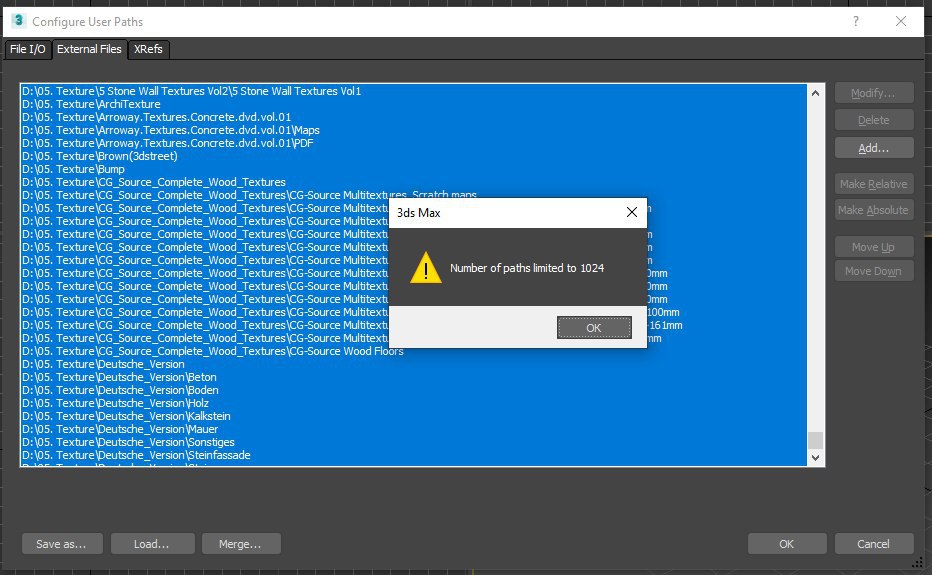Close the 3ds Max warning dialog

(632, 212)
